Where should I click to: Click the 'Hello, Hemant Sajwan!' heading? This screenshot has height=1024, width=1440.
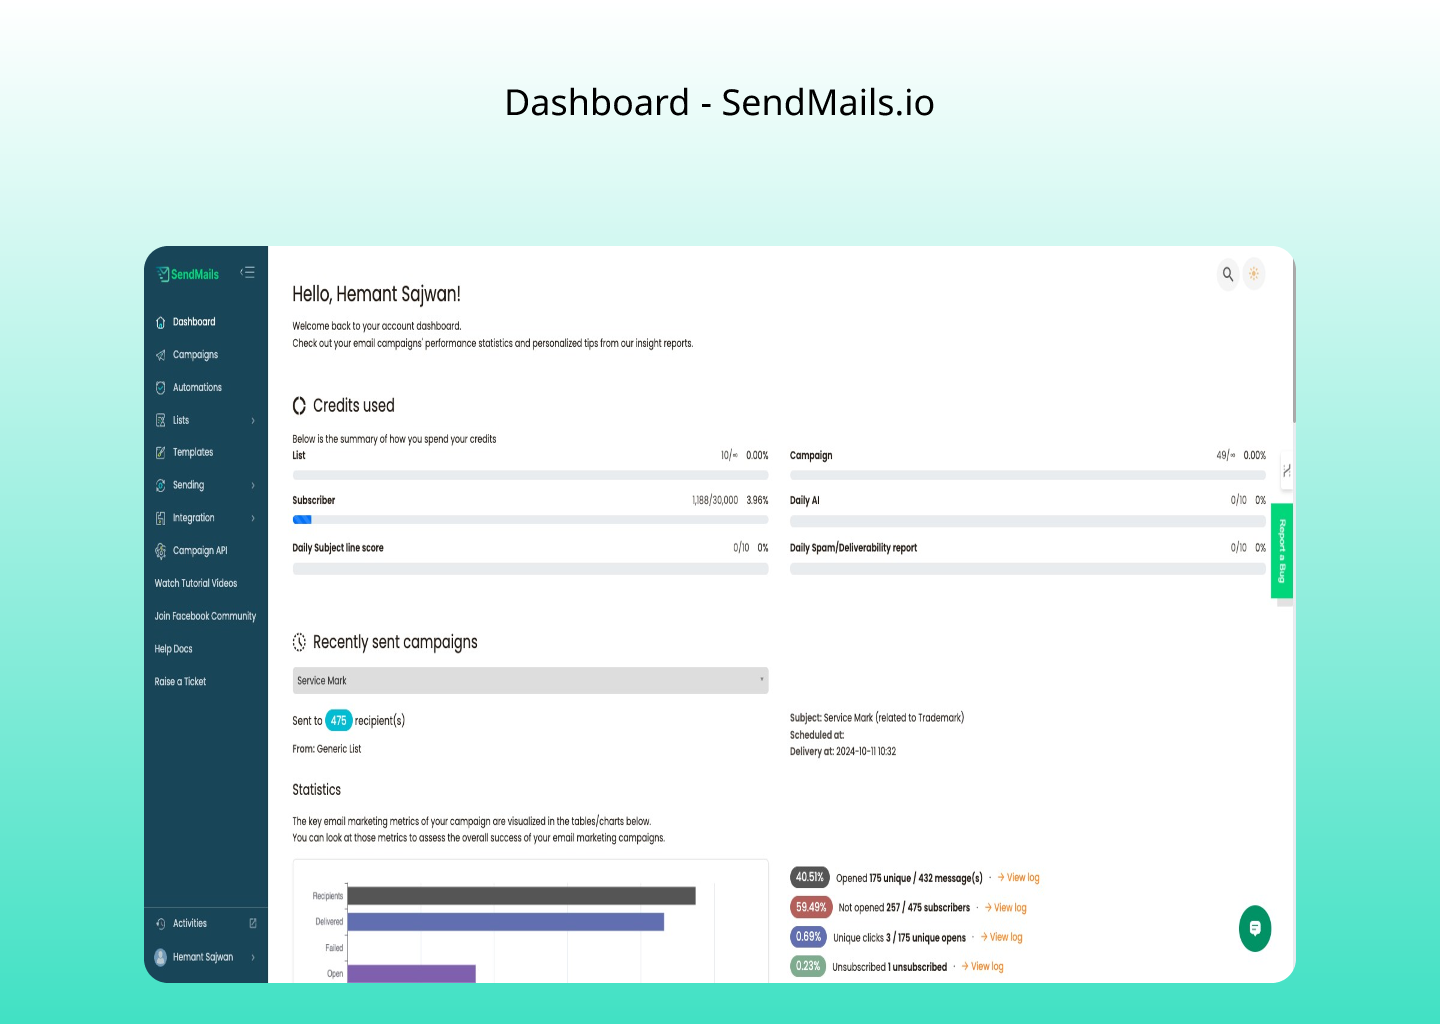tap(376, 294)
